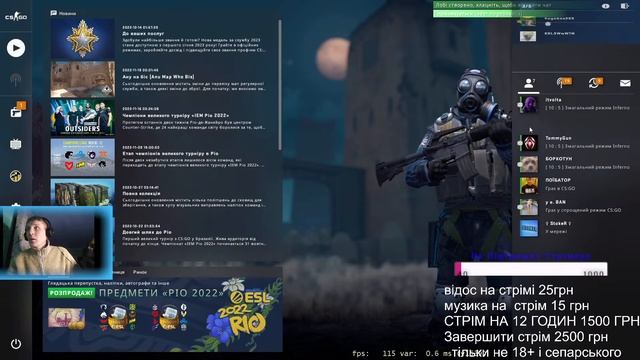The width and height of the screenshot is (640, 360).
Task: Select friend БОРКОТУН in the list
Action: tap(576, 163)
